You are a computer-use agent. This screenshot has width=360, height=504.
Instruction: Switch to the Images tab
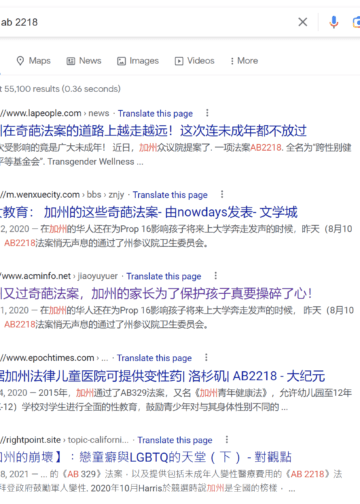point(138,61)
